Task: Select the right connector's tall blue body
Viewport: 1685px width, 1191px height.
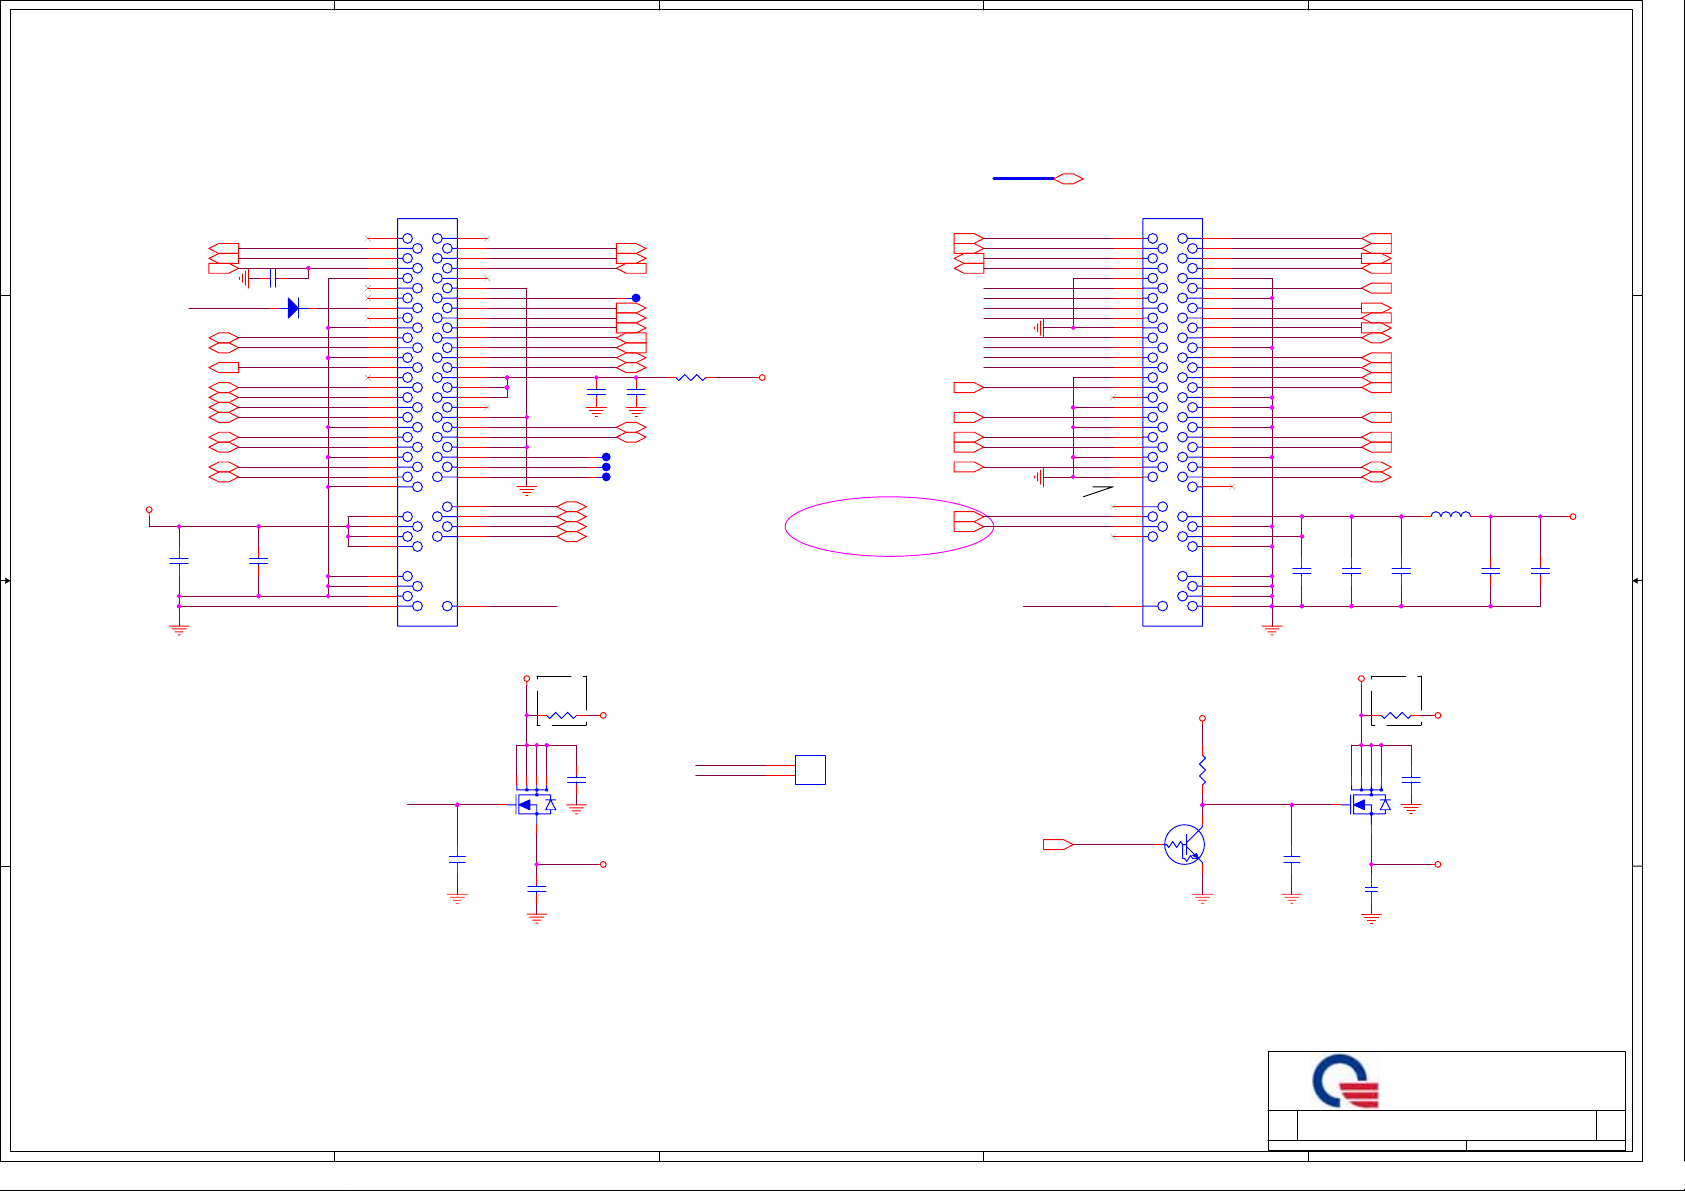Action: [1172, 422]
